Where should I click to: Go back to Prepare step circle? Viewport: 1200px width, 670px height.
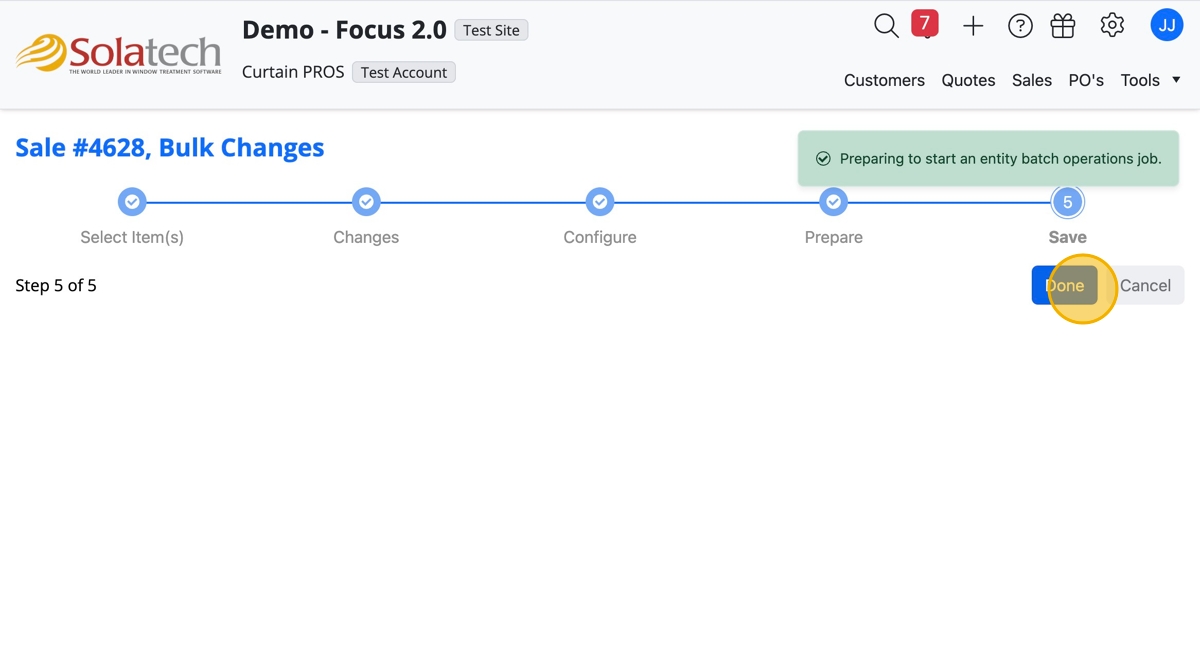(833, 202)
